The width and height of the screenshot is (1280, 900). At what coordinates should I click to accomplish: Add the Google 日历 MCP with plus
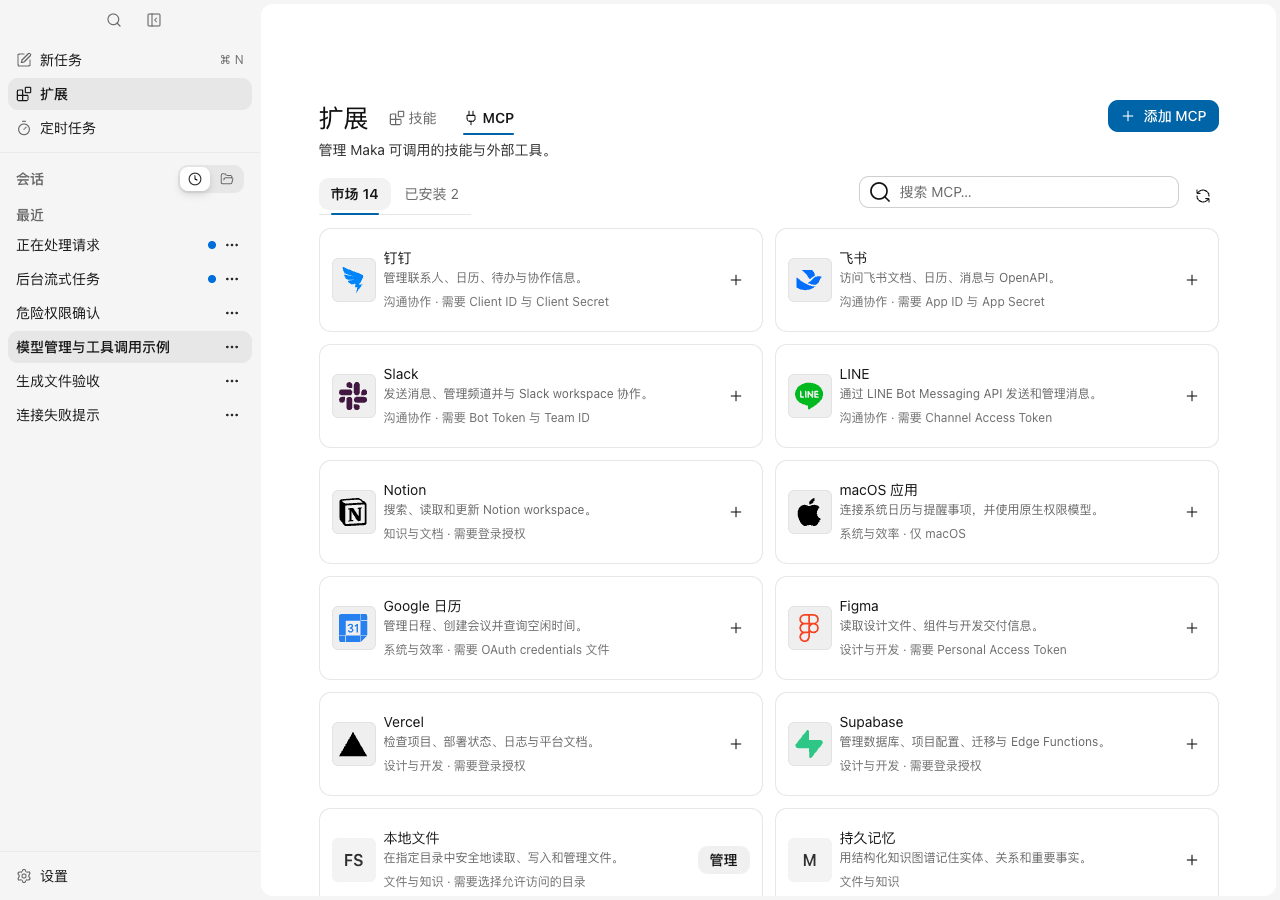point(736,628)
